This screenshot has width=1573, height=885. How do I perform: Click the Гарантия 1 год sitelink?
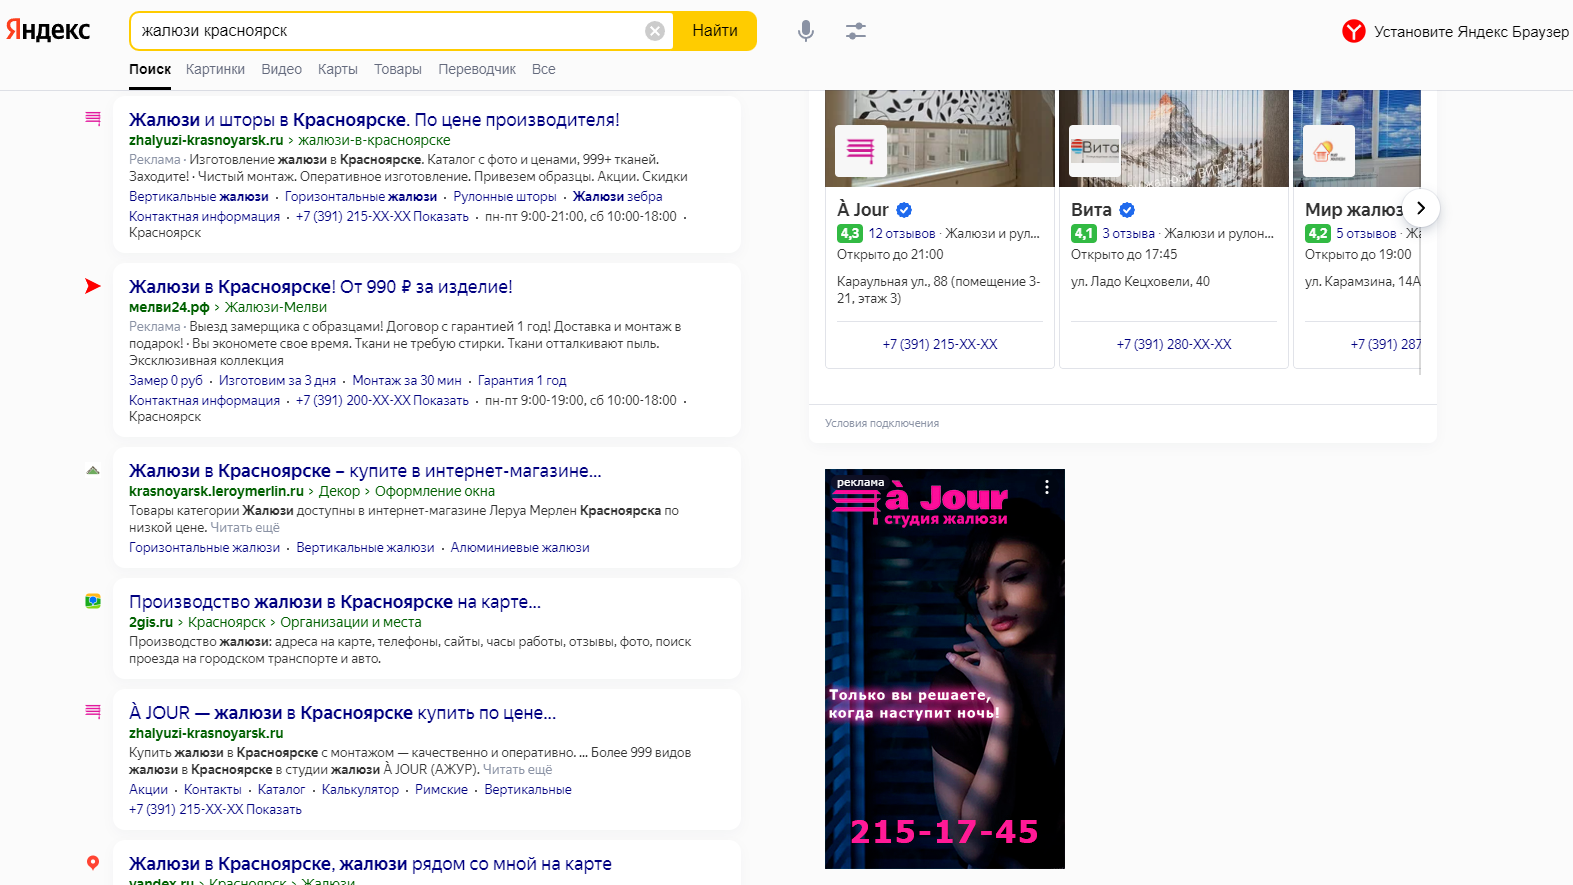pos(522,380)
